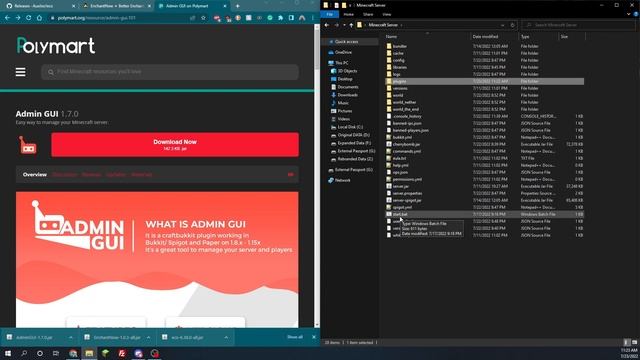This screenshot has width=640, height=360.
Task: Select Downloads in navigation pane
Action: click(x=347, y=95)
